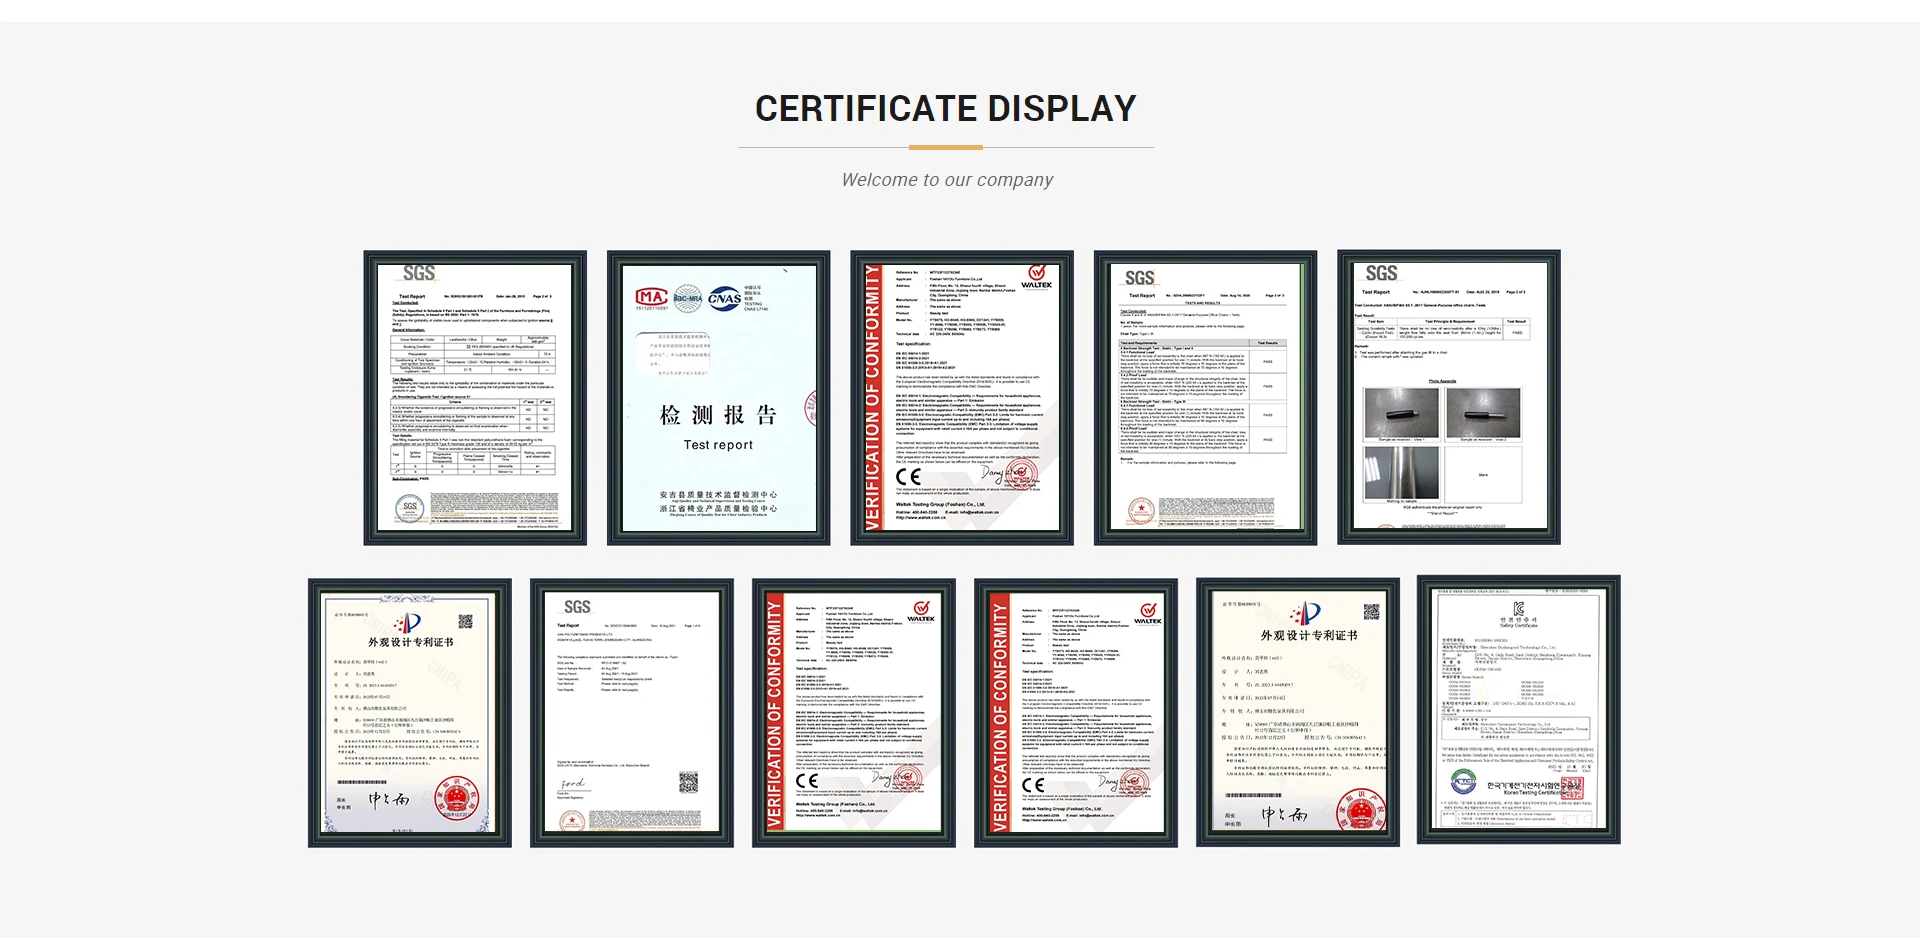Open the design patent certificate beside Korean certificate
The image size is (1920, 938).
click(x=1297, y=712)
